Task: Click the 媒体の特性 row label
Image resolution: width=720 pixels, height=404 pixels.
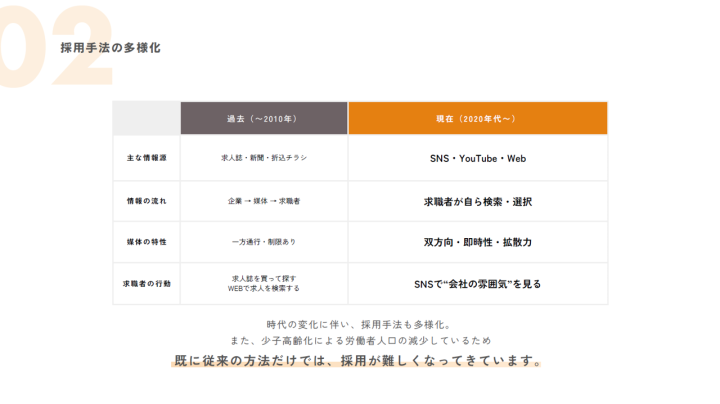Action: point(146,242)
